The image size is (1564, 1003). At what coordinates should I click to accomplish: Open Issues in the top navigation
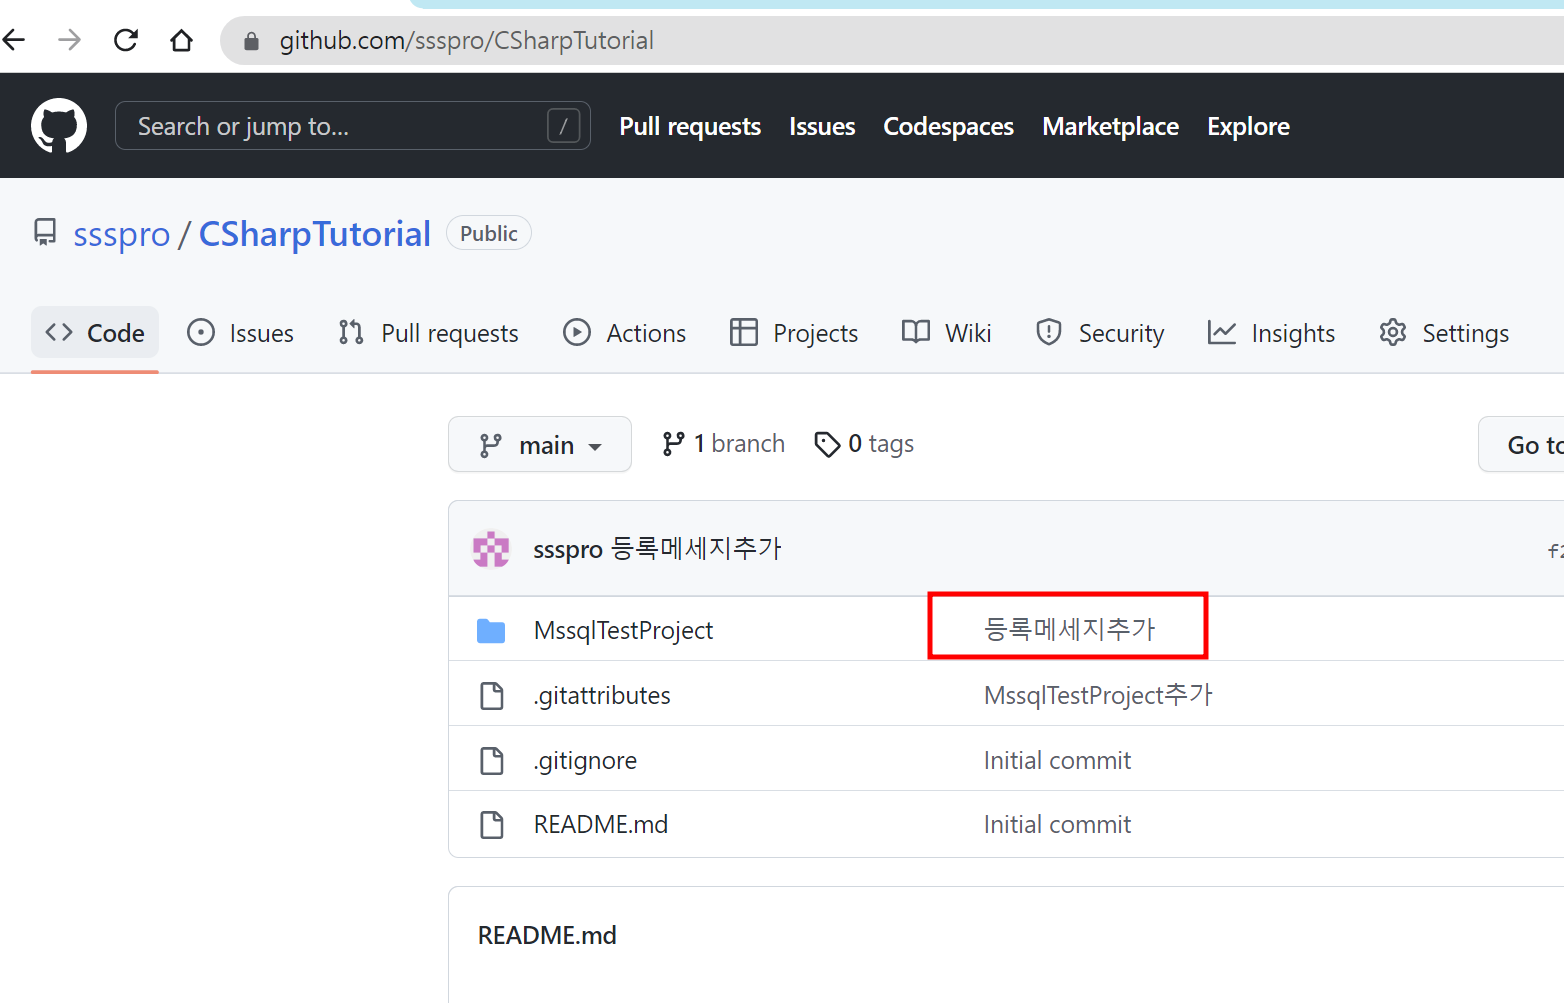coord(822,126)
